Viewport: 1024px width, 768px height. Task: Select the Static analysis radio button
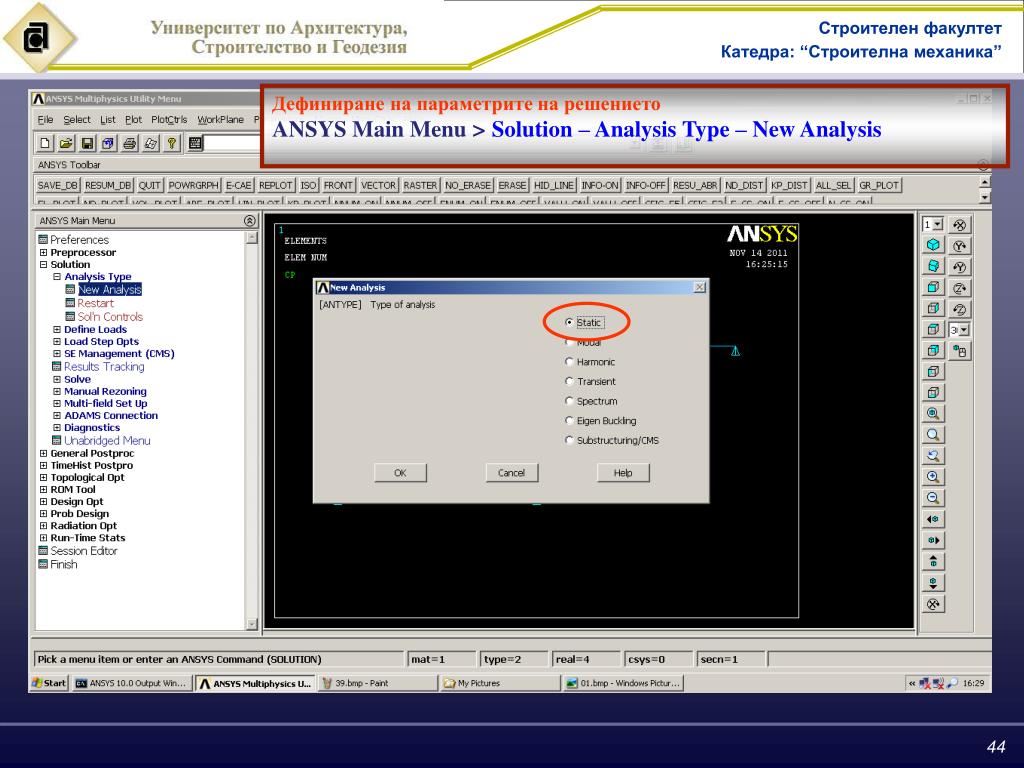click(x=569, y=323)
